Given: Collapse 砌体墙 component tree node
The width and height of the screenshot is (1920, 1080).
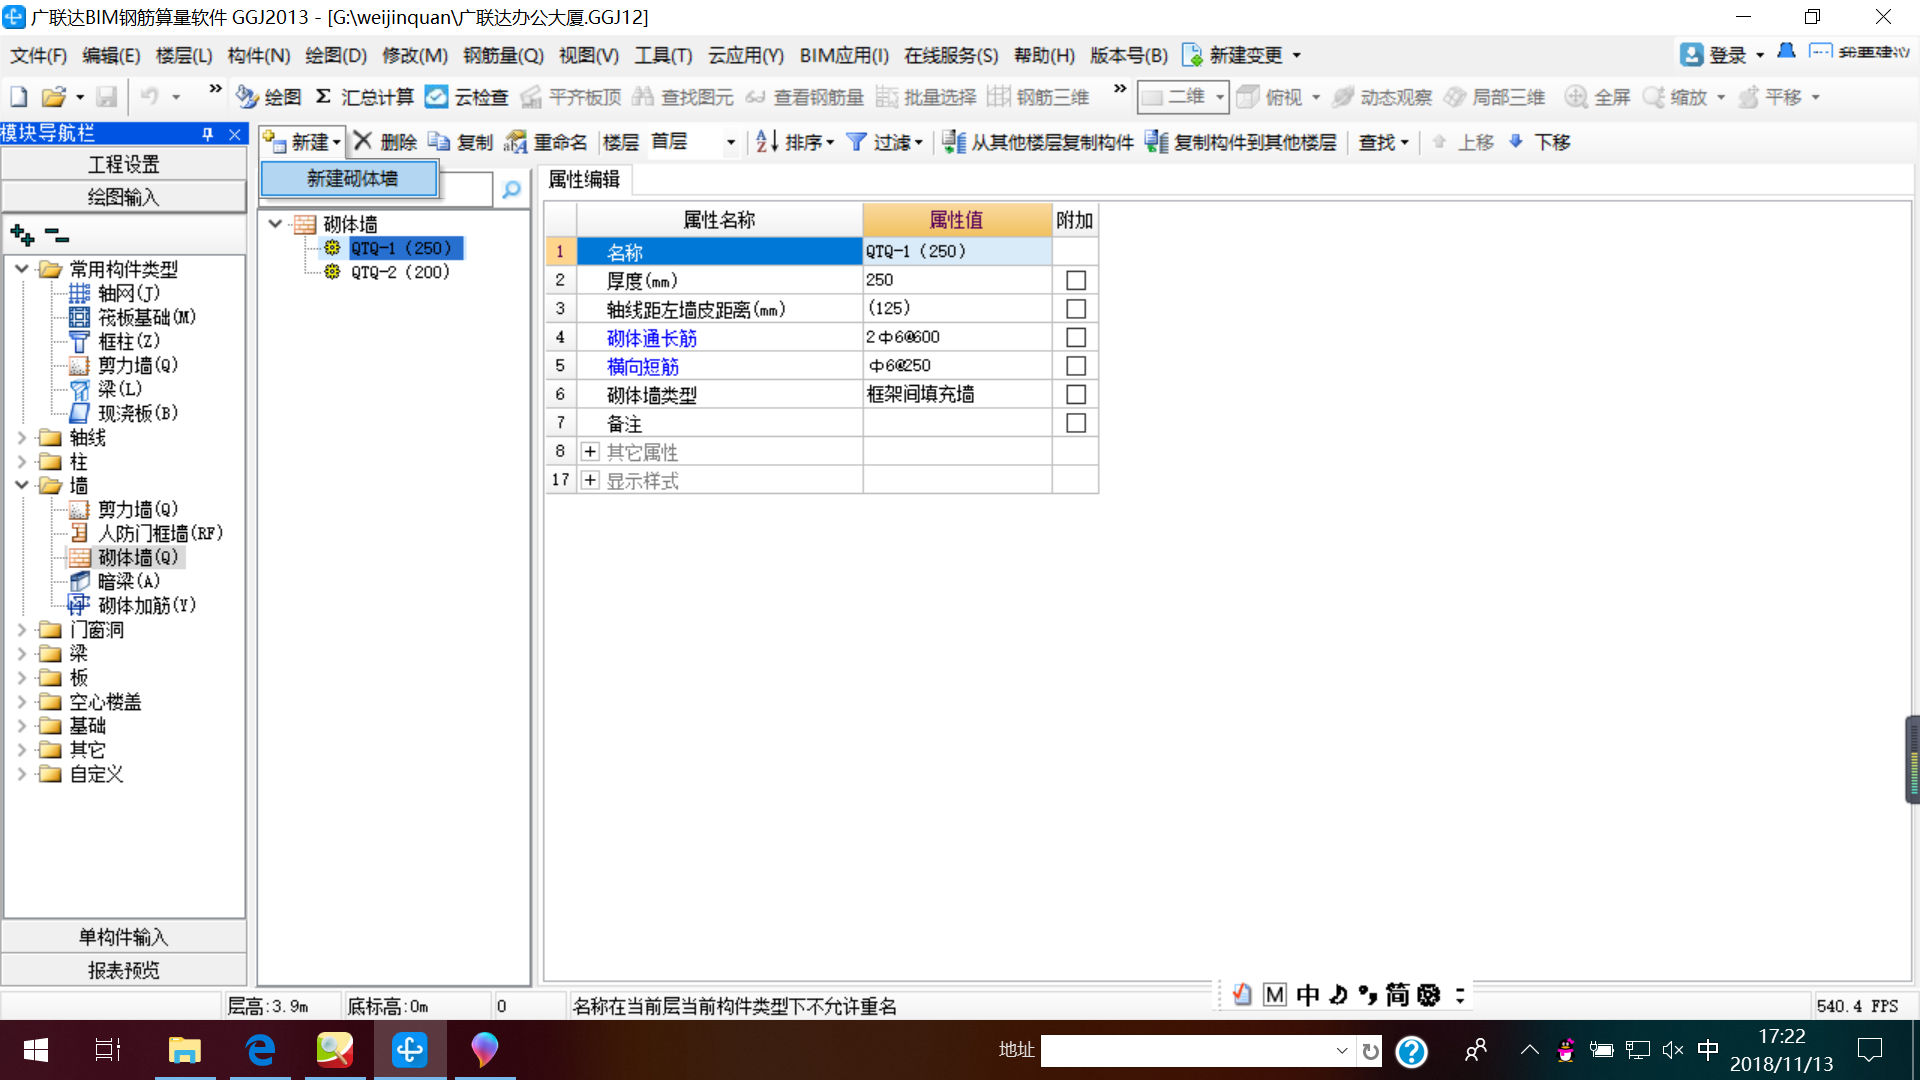Looking at the screenshot, I should click(x=276, y=224).
